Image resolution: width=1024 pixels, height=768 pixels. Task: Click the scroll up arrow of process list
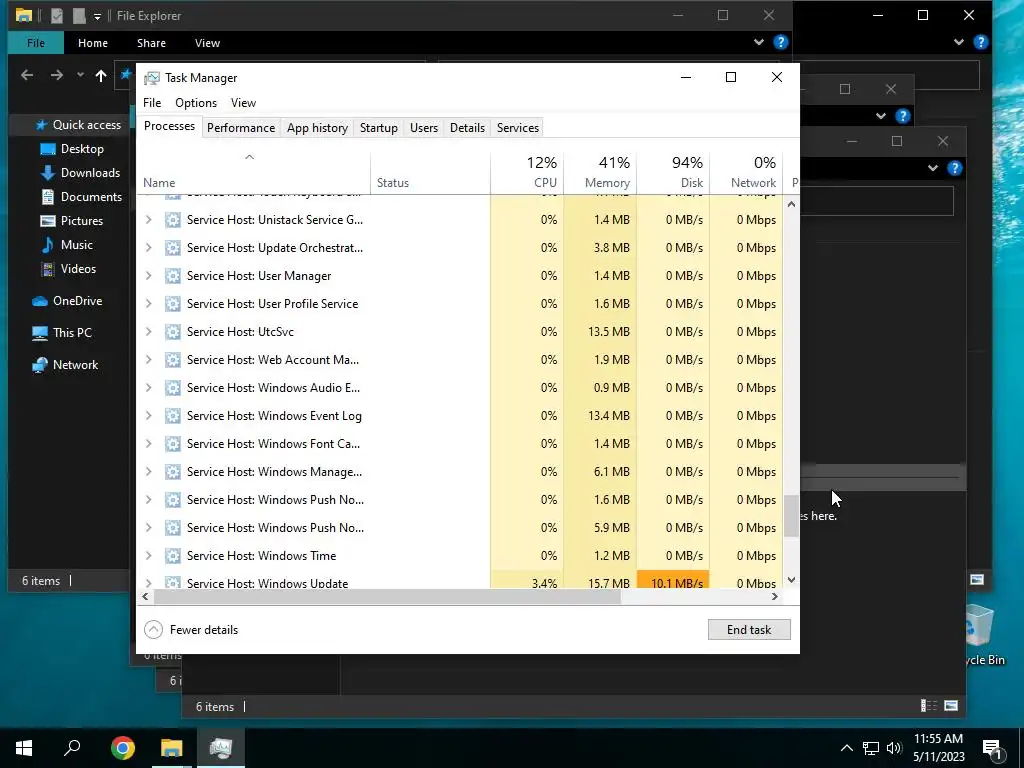(791, 204)
